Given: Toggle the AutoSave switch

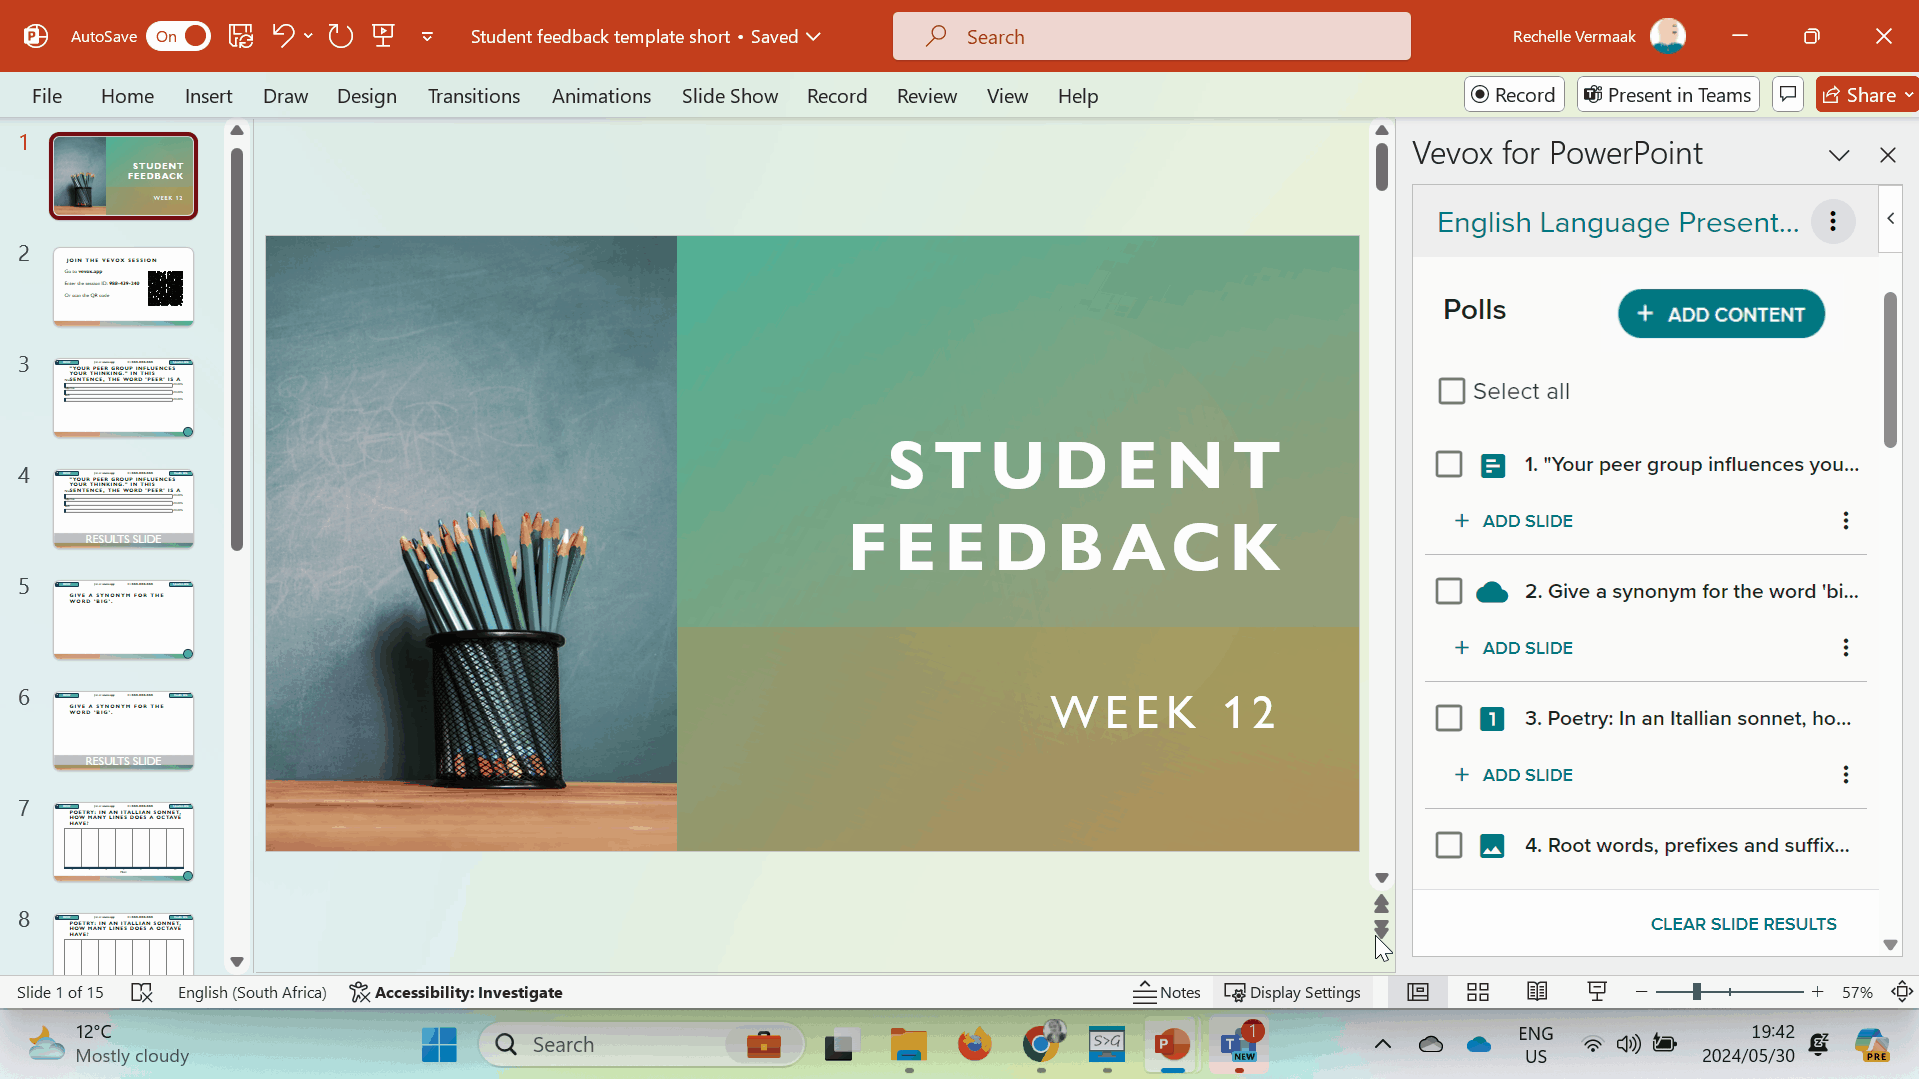Looking at the screenshot, I should pos(179,37).
